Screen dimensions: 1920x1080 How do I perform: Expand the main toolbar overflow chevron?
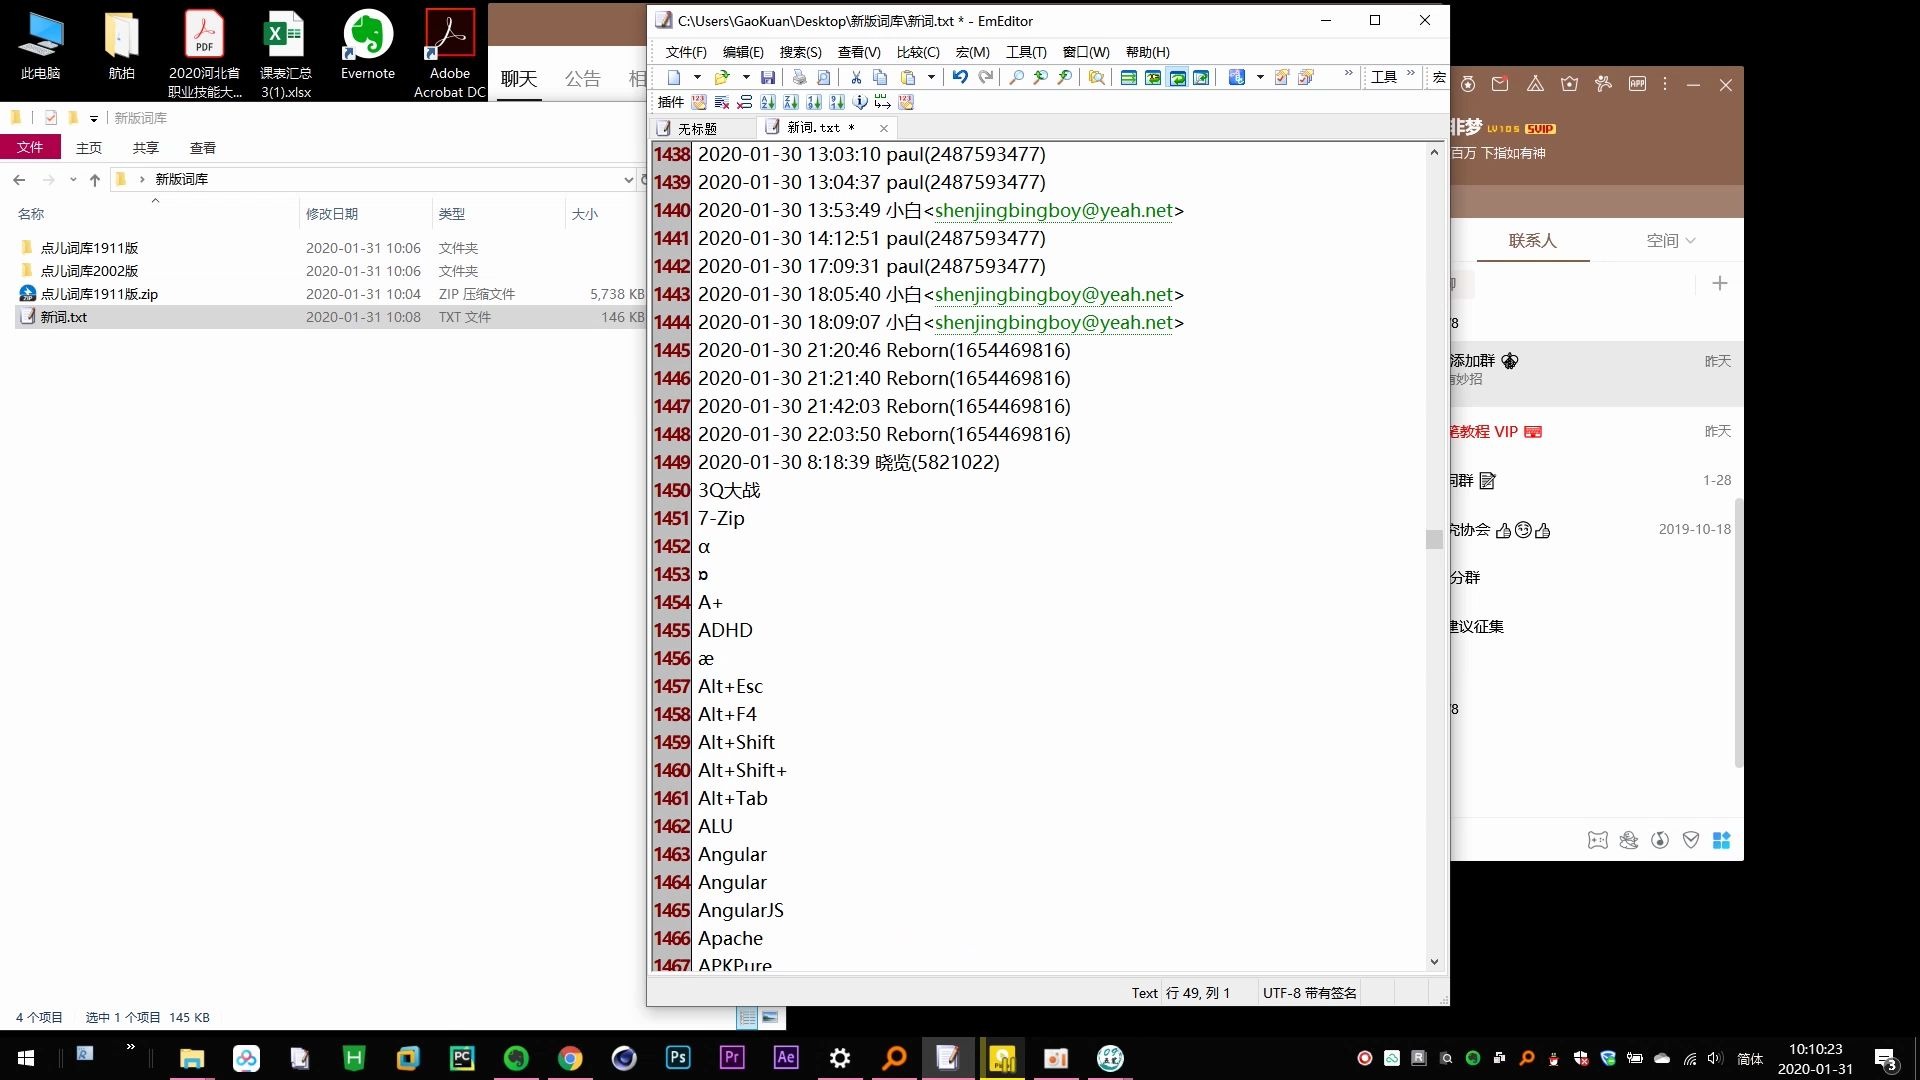(x=1349, y=73)
